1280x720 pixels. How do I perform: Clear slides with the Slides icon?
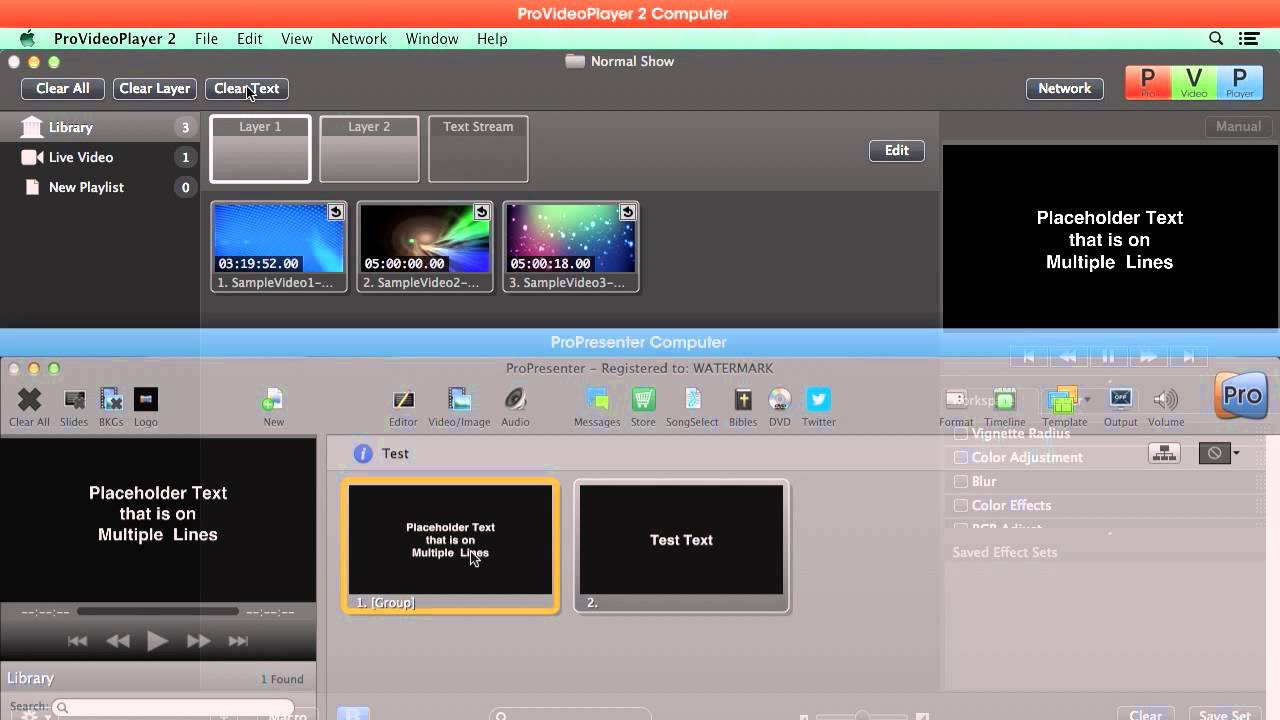74,400
